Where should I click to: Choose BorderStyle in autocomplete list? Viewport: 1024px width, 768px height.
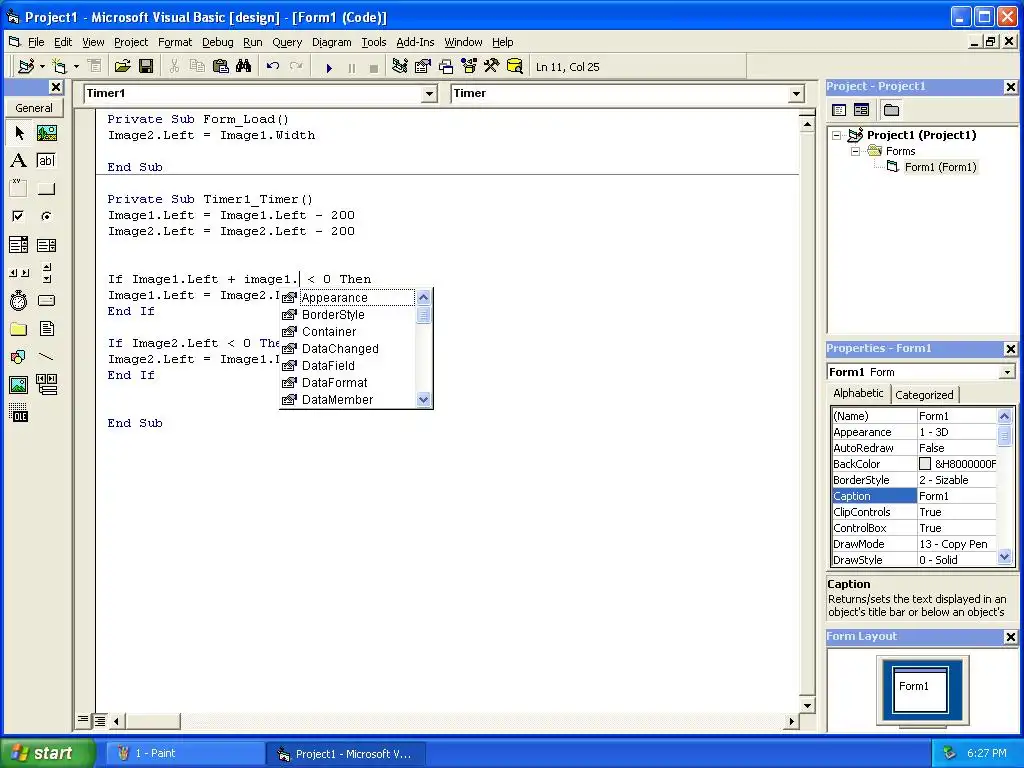pos(347,315)
